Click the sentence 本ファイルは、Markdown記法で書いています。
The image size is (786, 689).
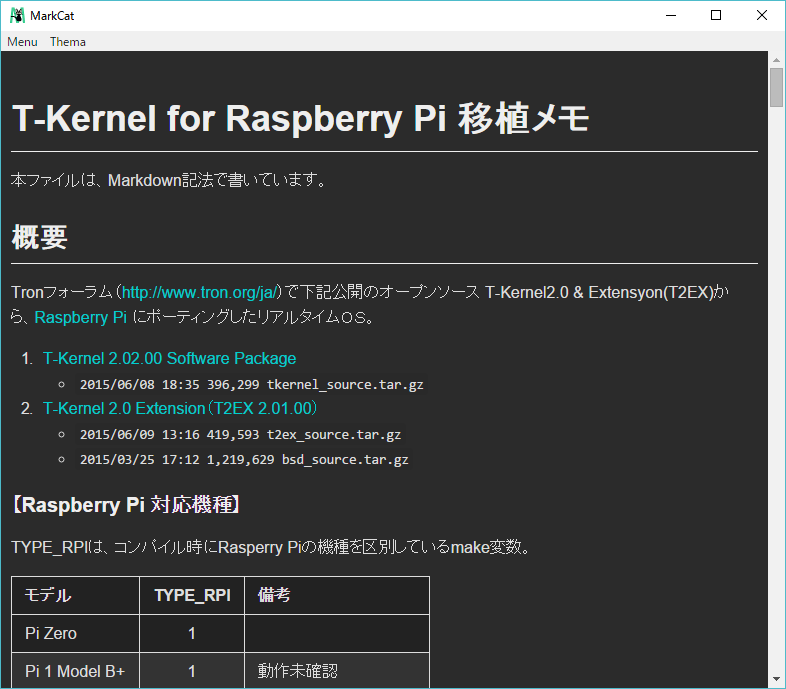point(169,180)
